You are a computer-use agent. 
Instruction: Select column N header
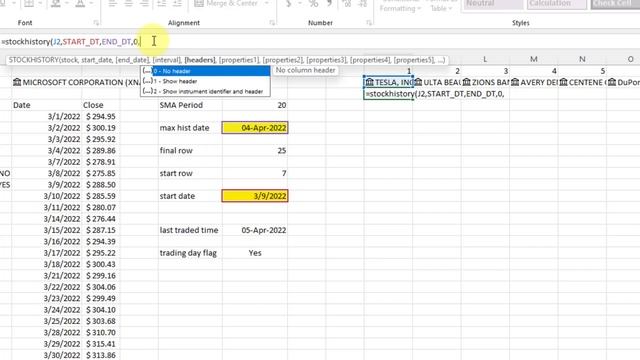pos(582,60)
